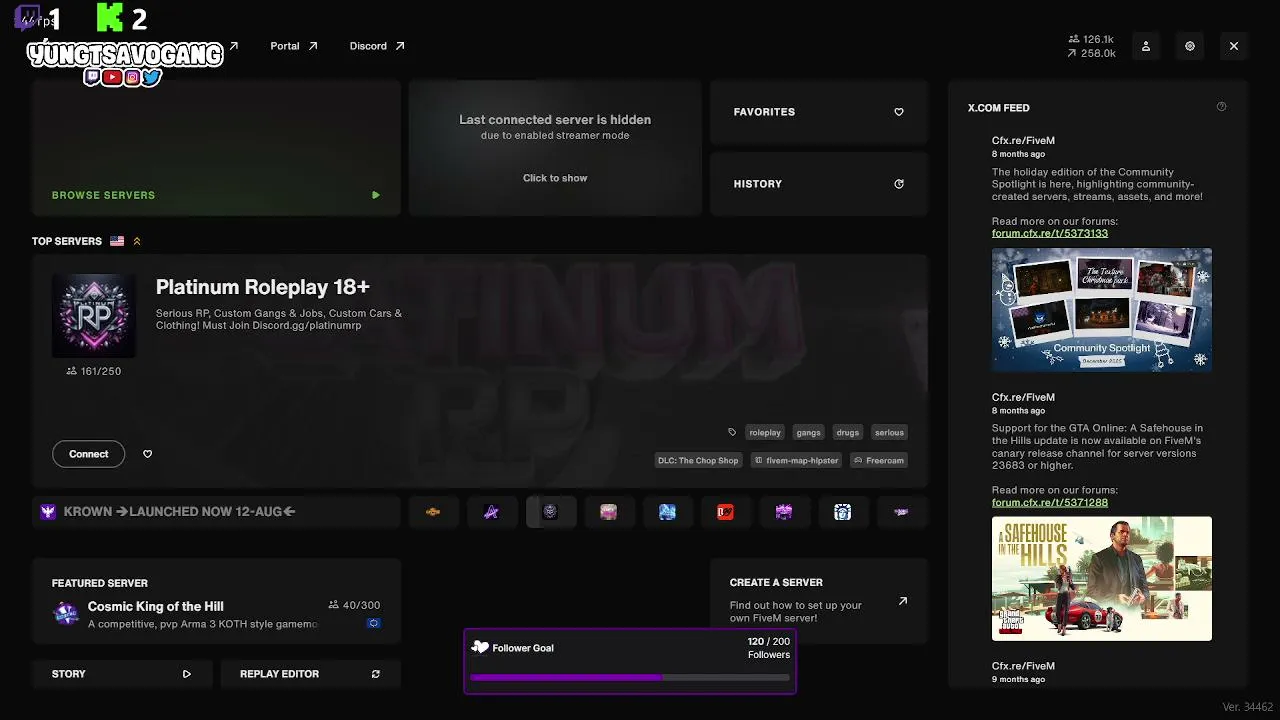
Task: Click the 126.1k players online count
Action: [1091, 39]
